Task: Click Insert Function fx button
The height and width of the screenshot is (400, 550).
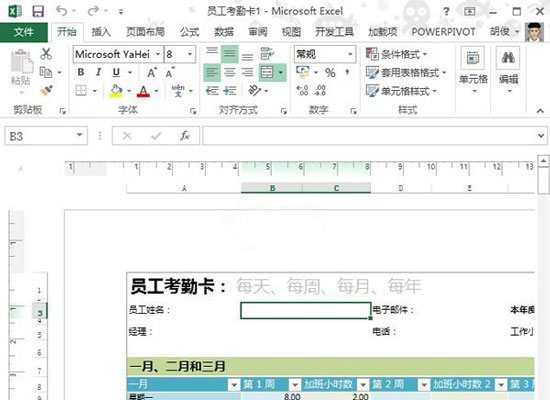Action: (185, 135)
